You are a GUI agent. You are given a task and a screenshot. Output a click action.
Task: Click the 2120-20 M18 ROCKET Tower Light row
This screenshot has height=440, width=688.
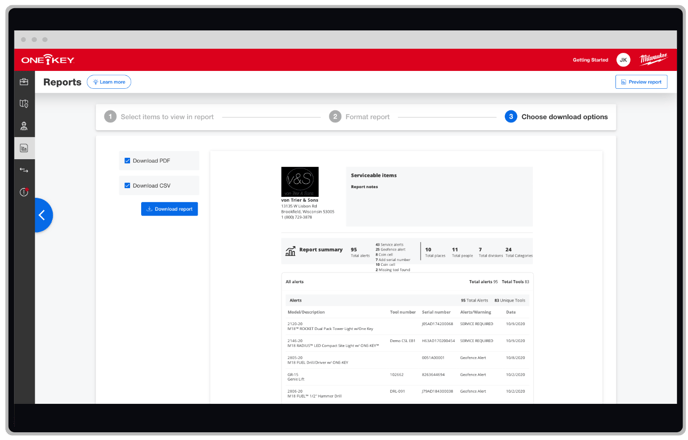pyautogui.click(x=407, y=326)
